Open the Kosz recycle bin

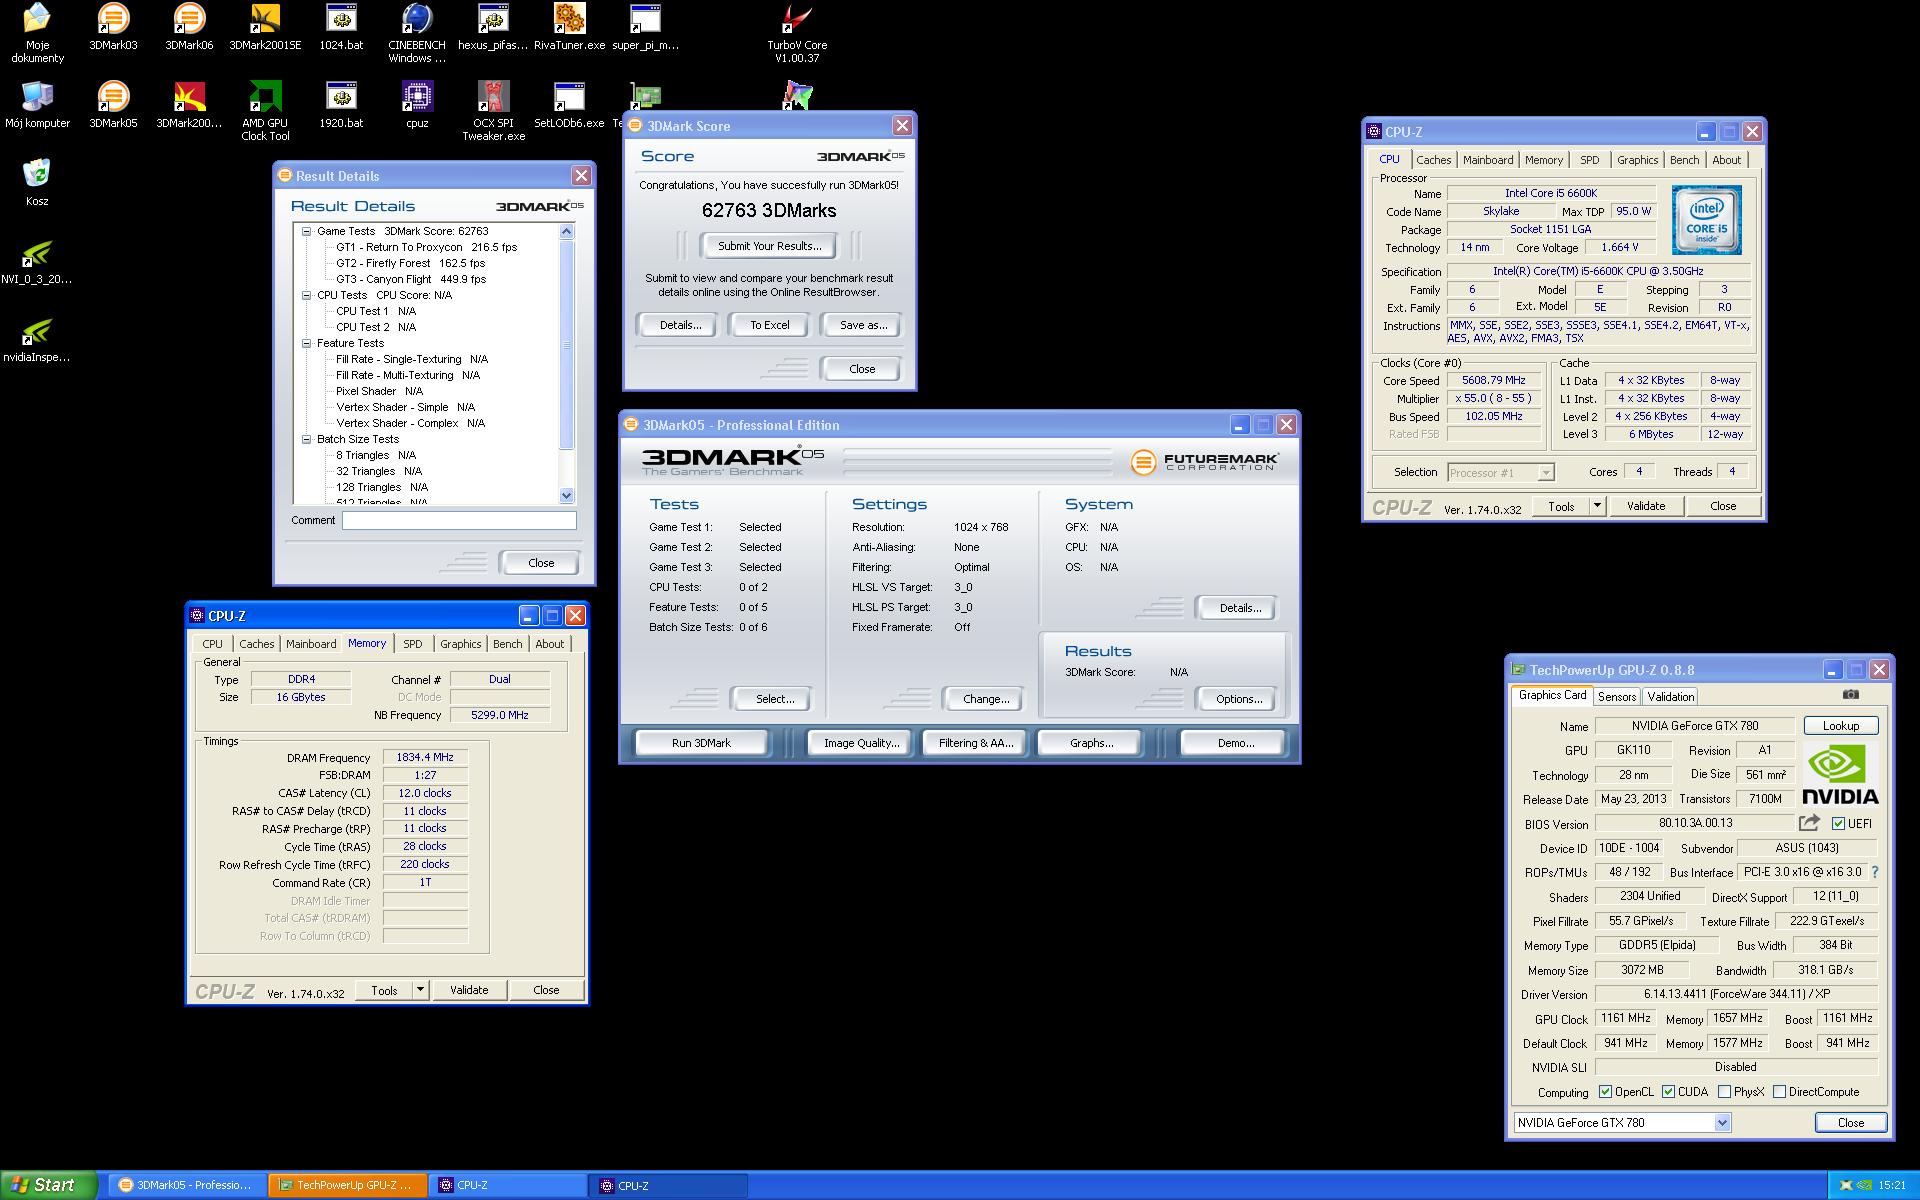click(37, 181)
